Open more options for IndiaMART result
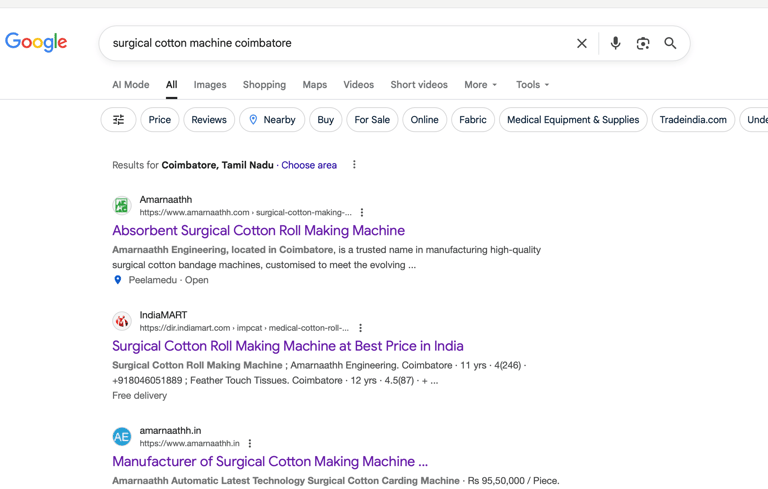Image resolution: width=768 pixels, height=489 pixels. 360,328
